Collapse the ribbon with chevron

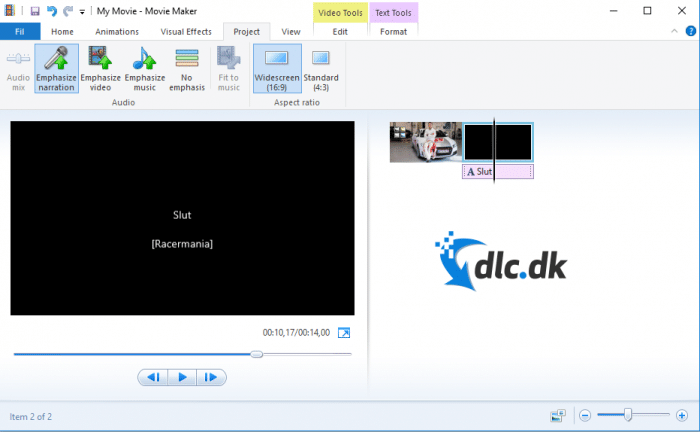674,31
